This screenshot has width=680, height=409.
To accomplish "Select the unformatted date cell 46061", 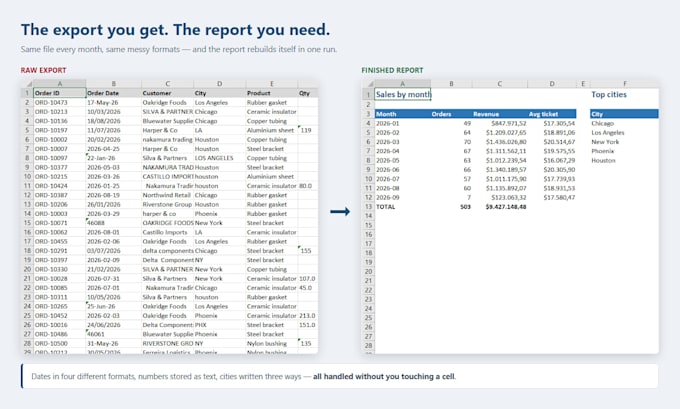I will point(114,334).
